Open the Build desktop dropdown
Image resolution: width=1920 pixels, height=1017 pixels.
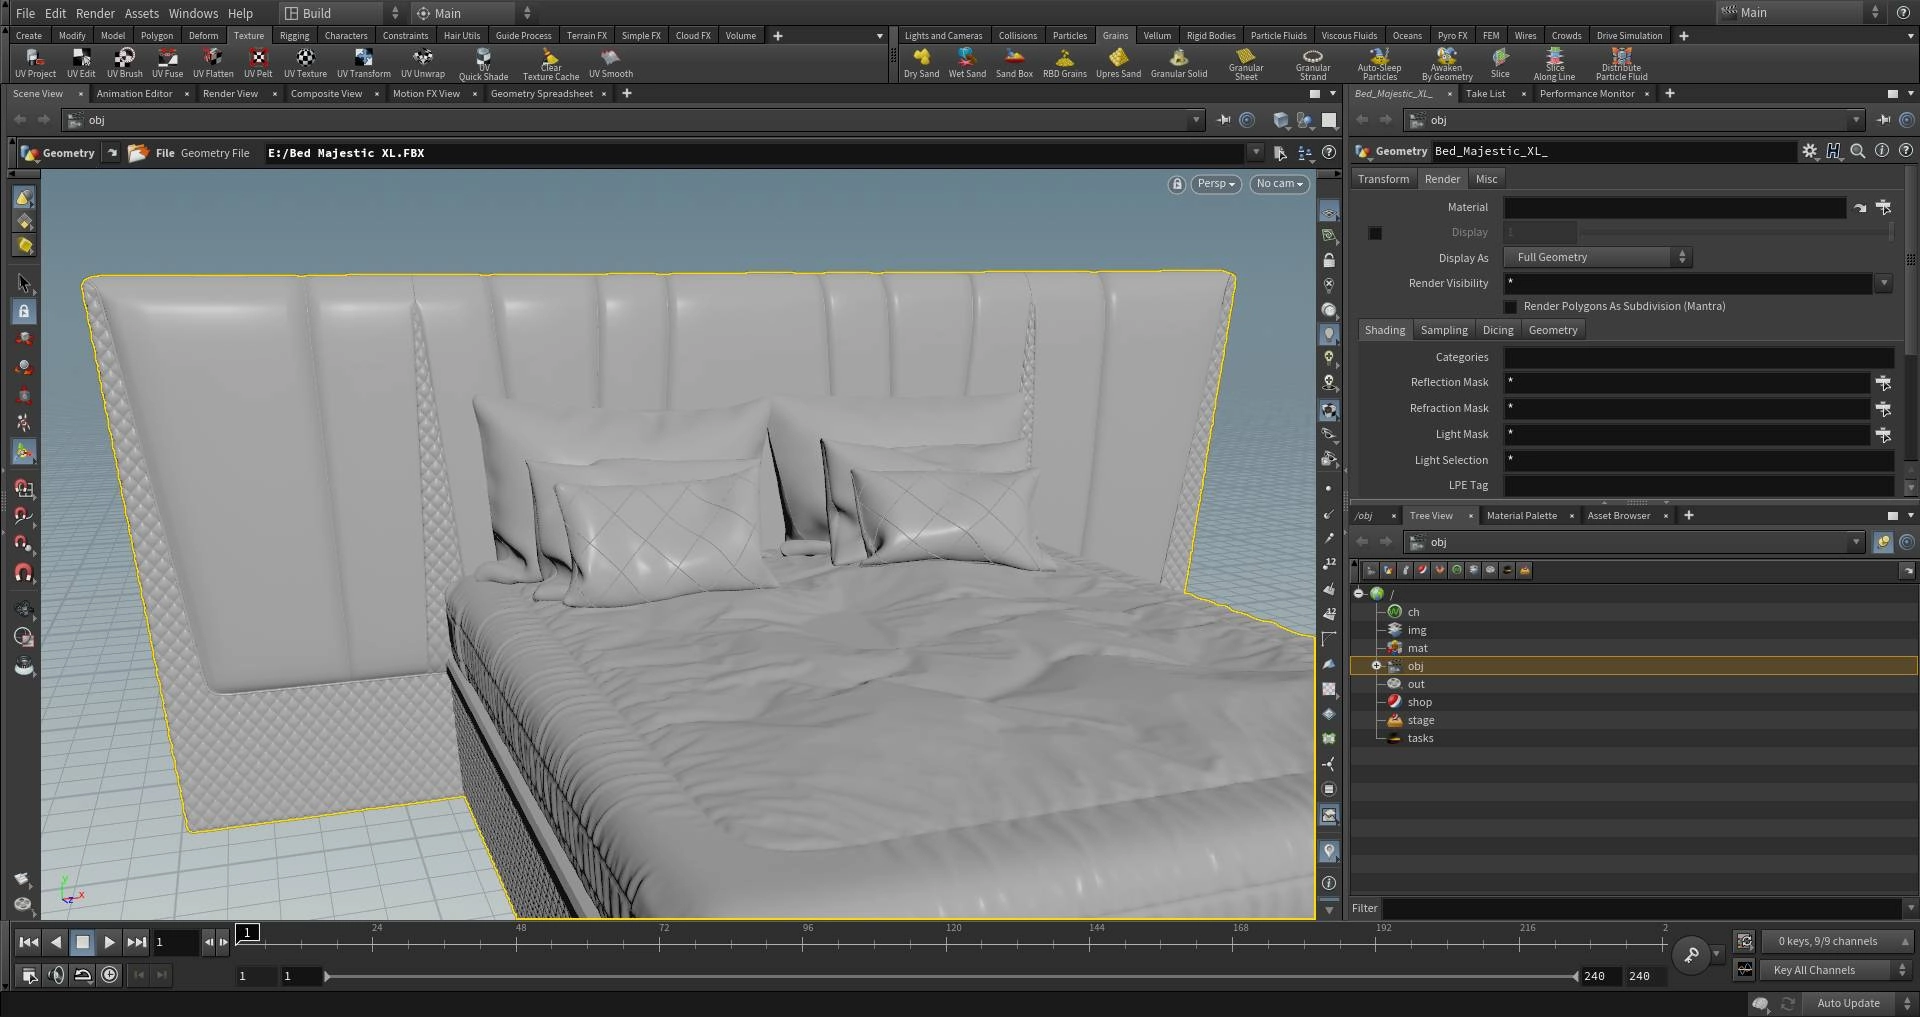(x=340, y=13)
